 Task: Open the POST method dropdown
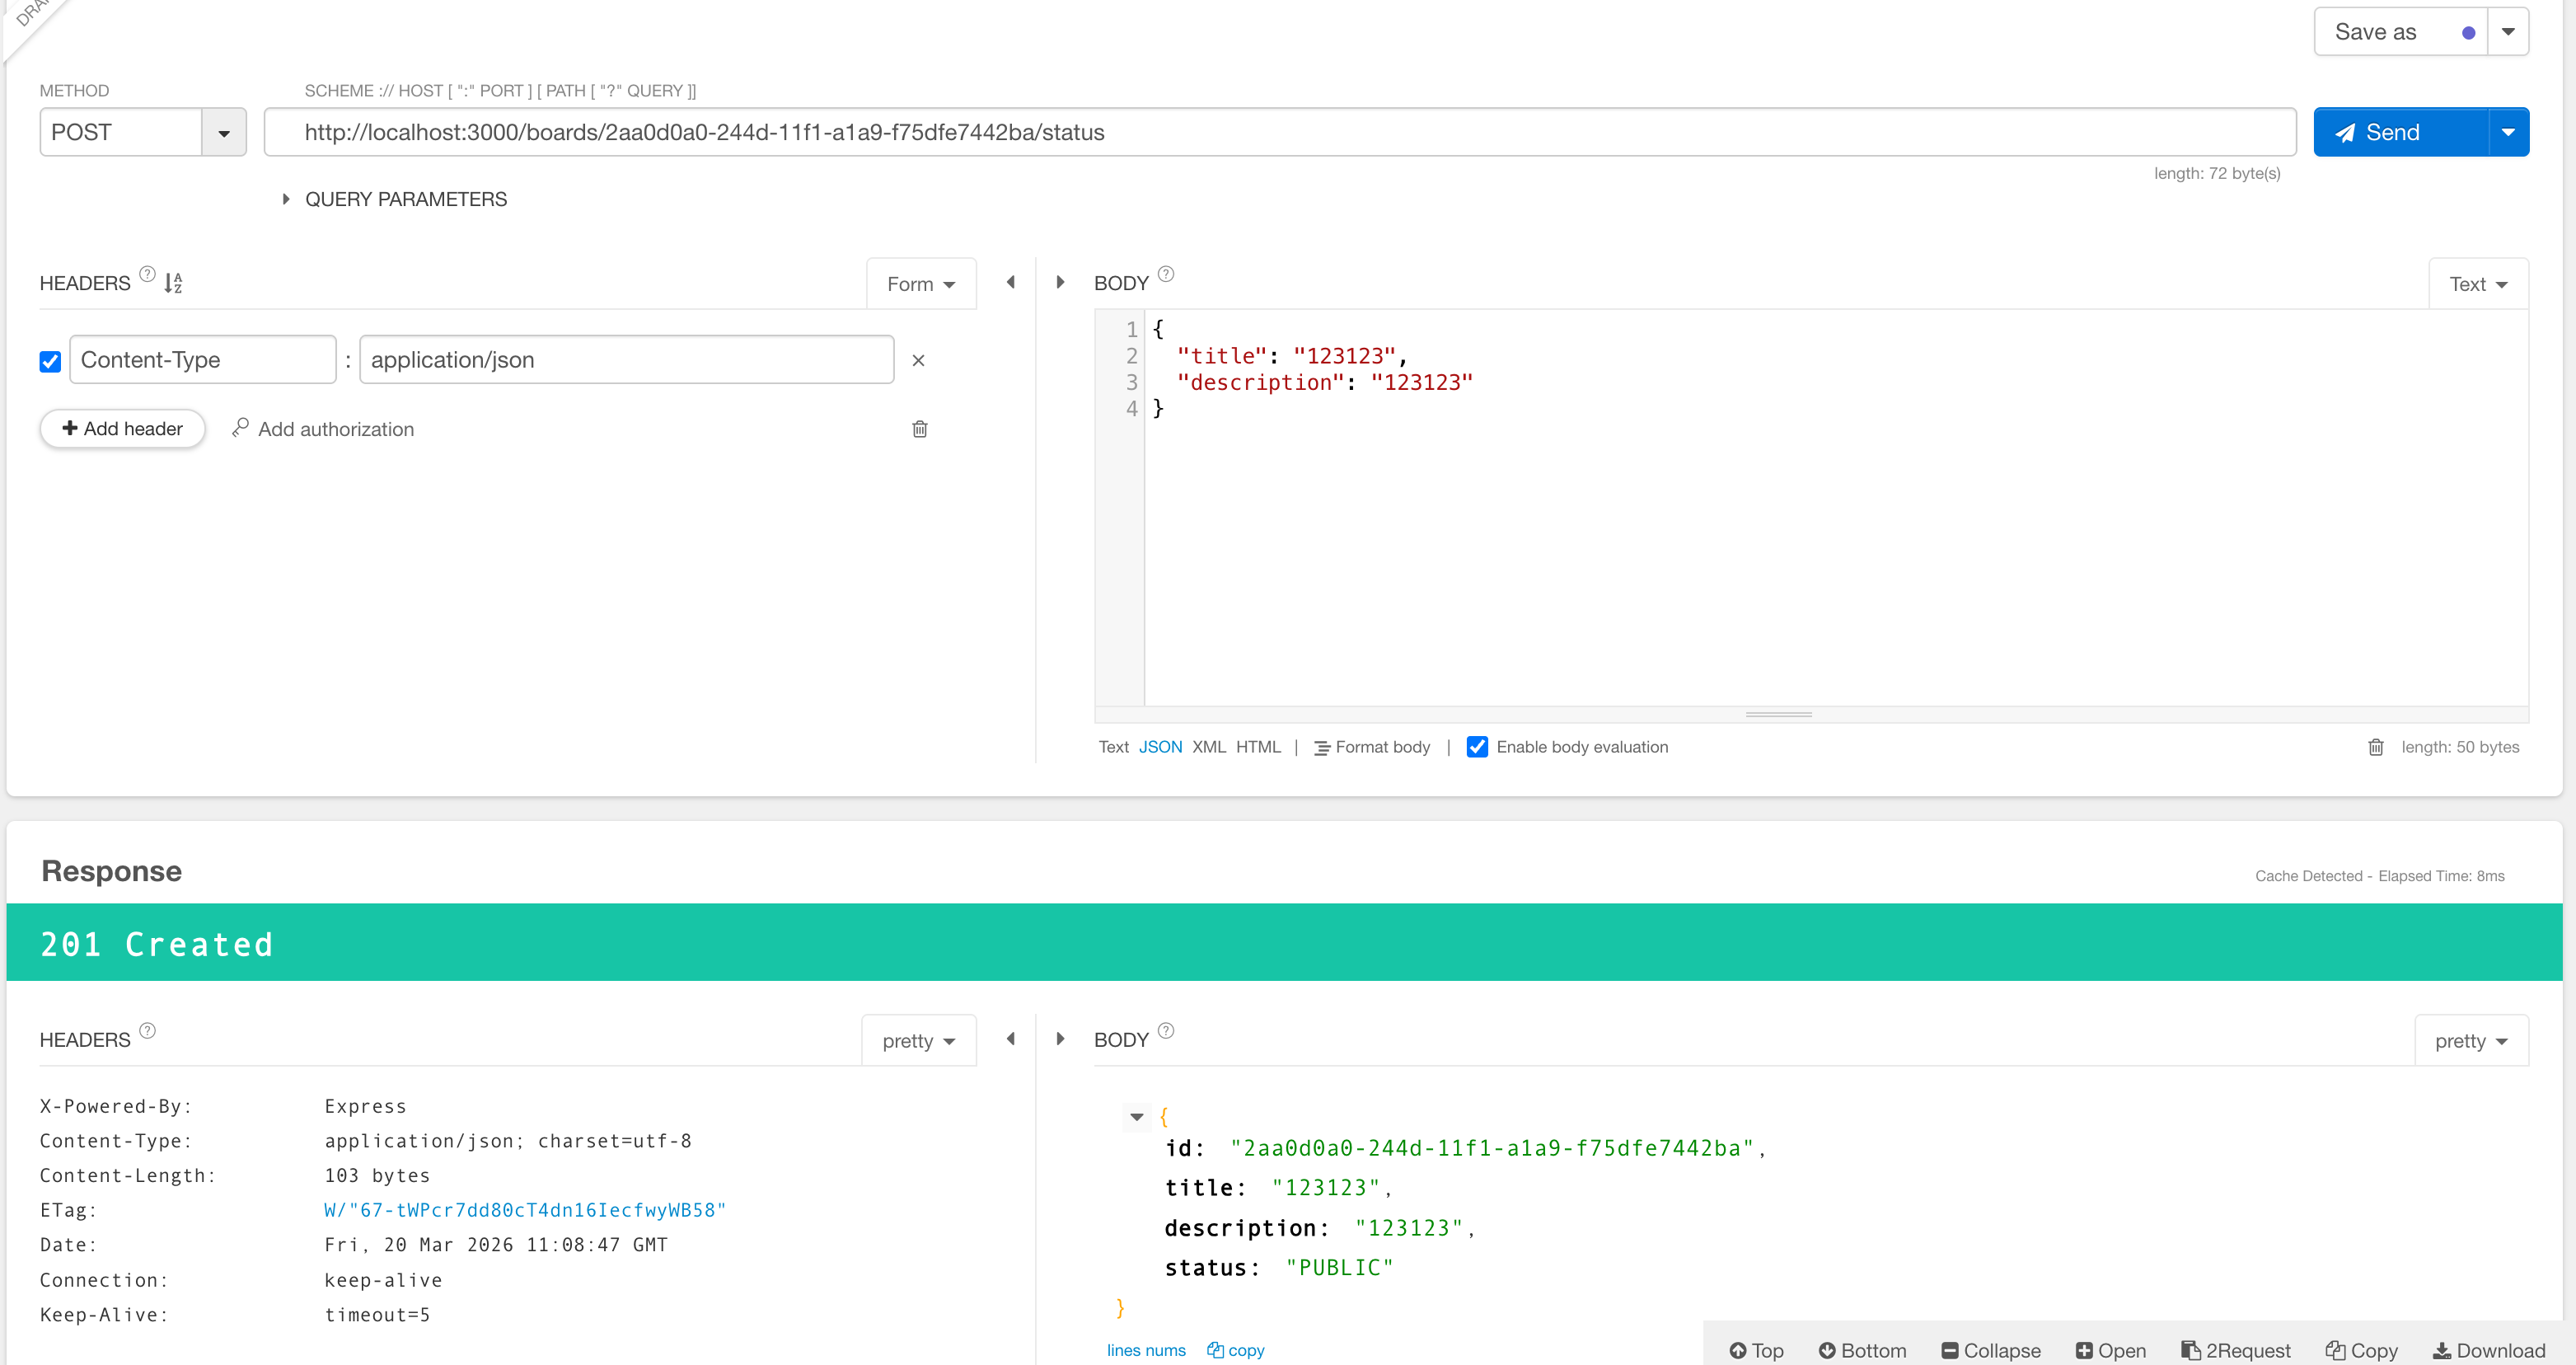tap(224, 133)
